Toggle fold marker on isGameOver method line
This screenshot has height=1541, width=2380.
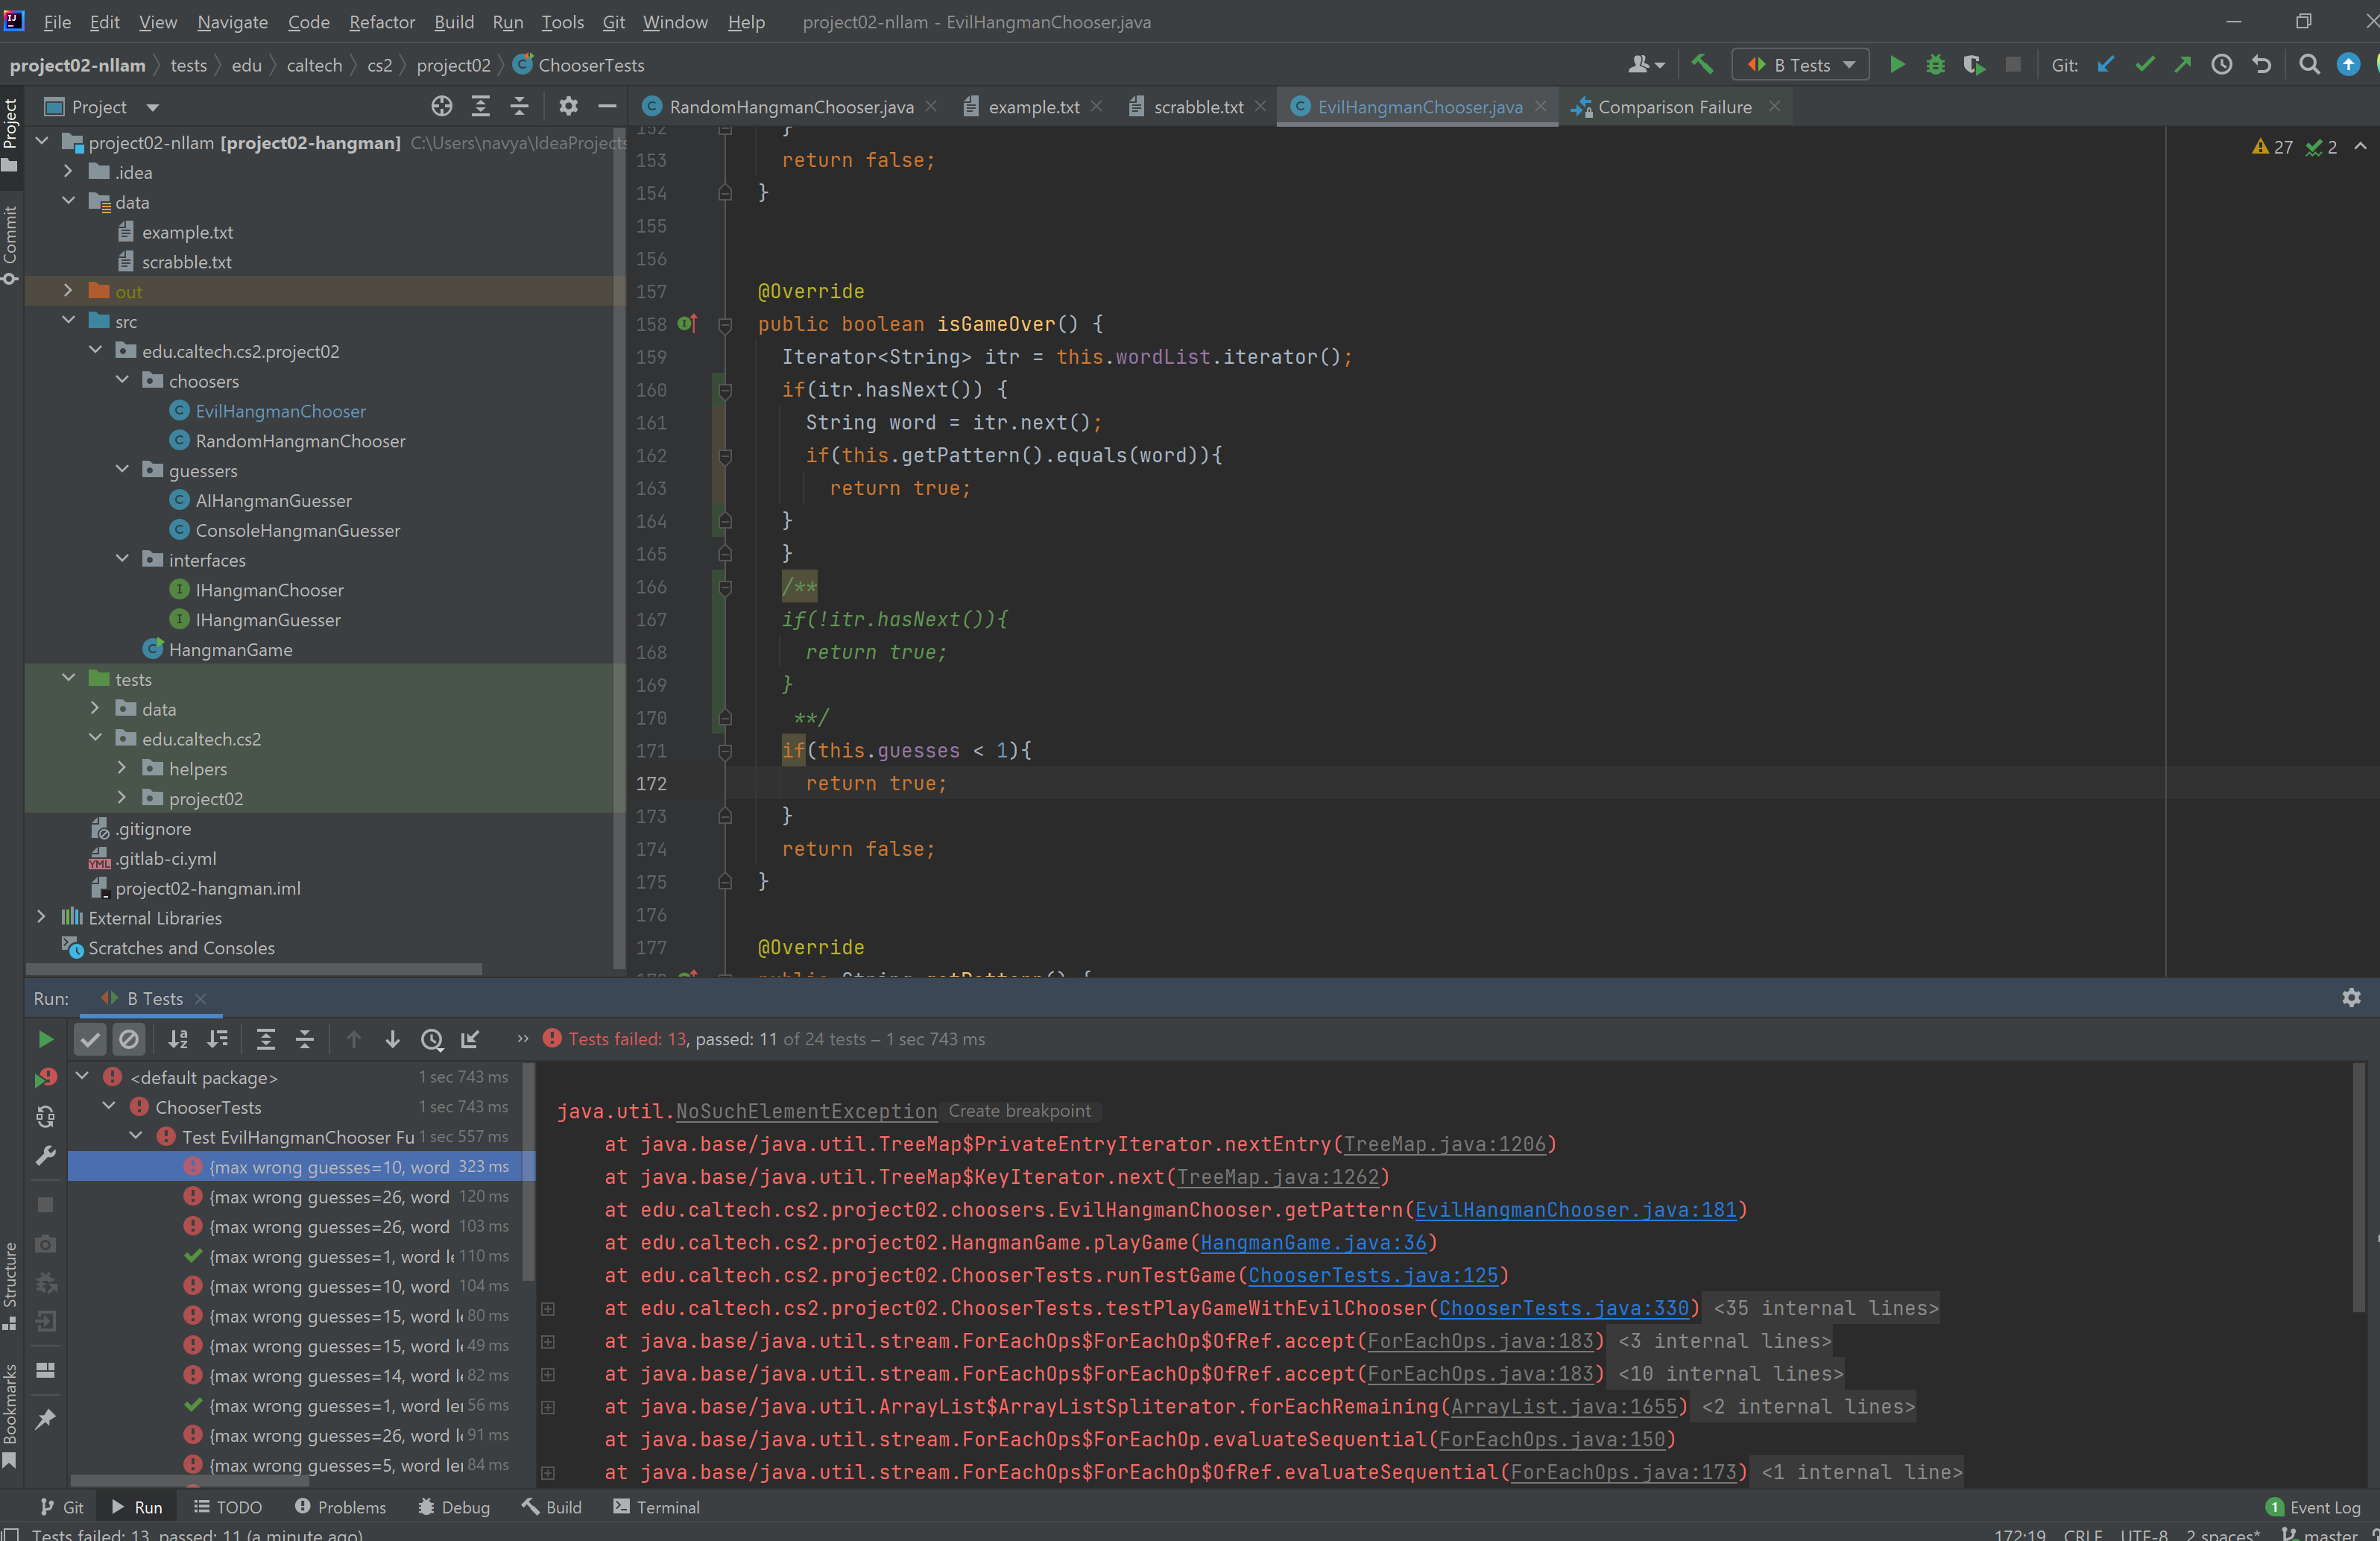click(725, 324)
